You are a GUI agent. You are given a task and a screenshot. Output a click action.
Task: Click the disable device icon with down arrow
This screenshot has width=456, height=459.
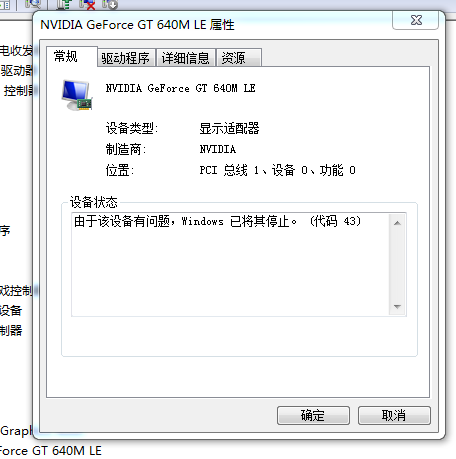[110, 4]
